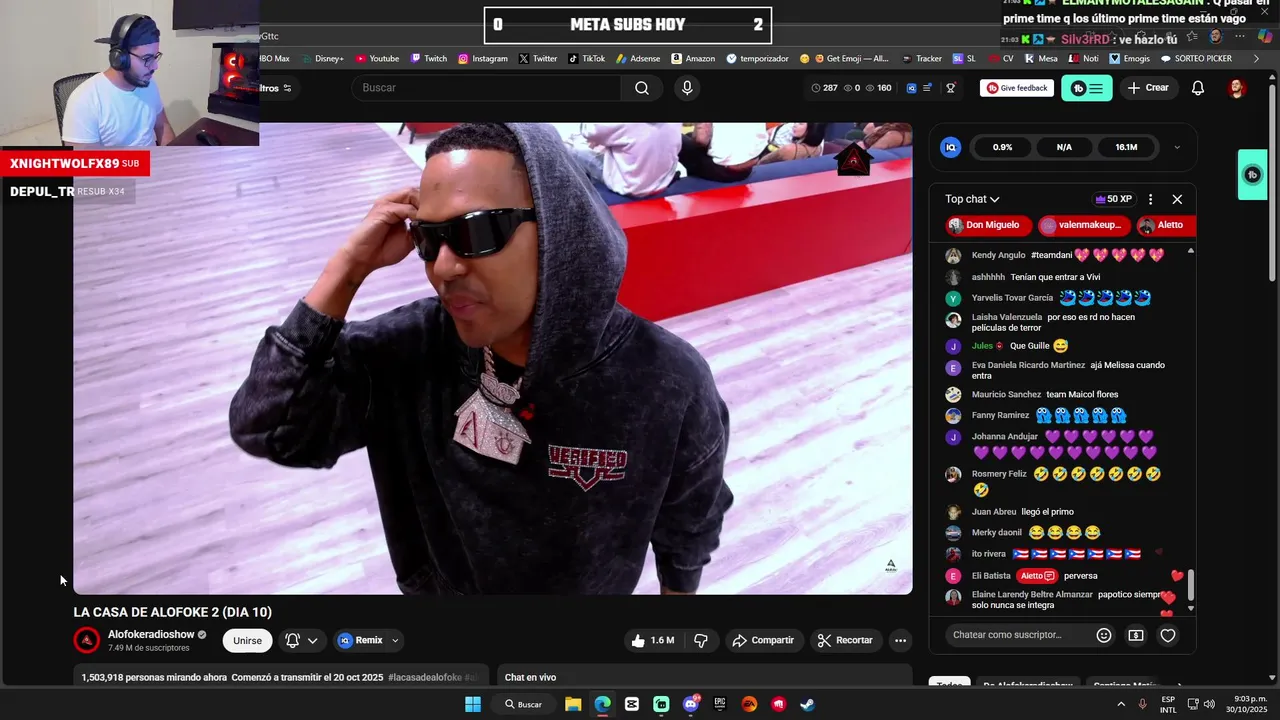
Task: Click the YouTube search input field
Action: [x=487, y=88]
